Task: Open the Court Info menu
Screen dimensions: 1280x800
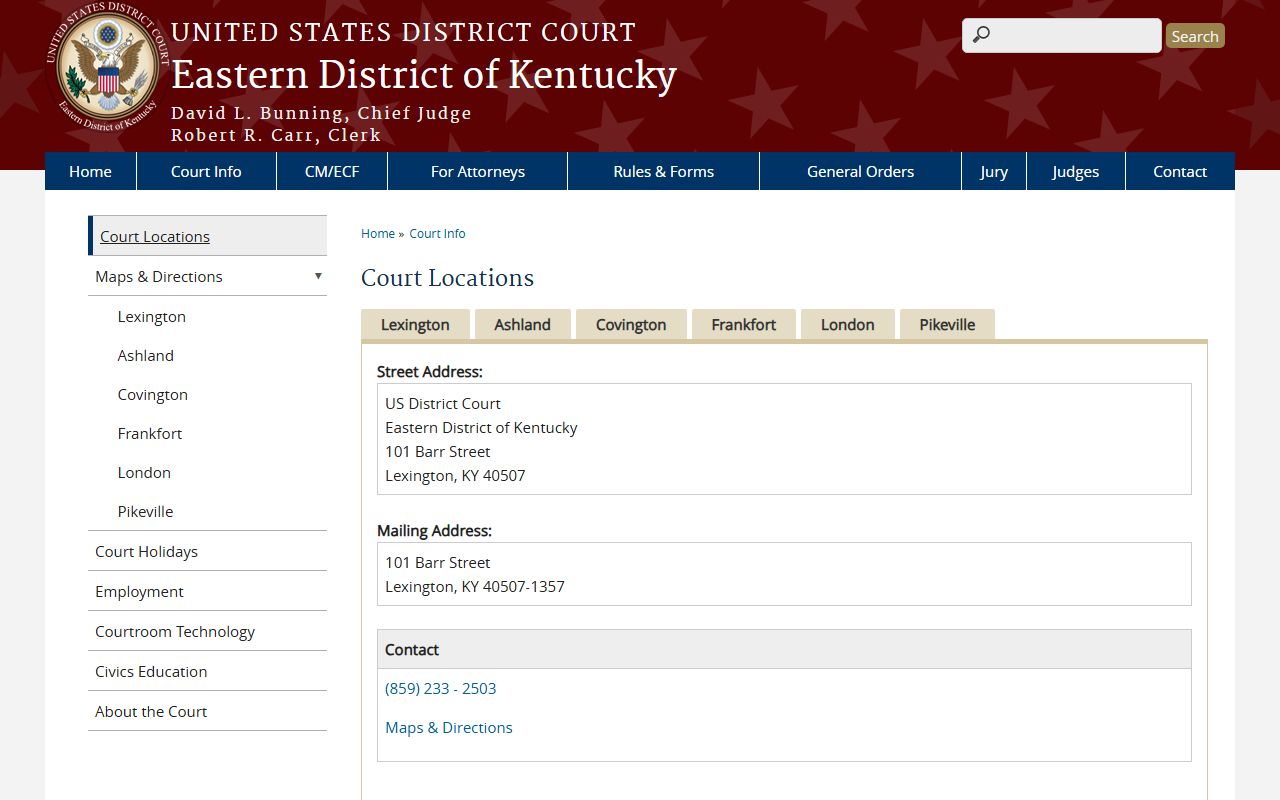Action: point(206,171)
